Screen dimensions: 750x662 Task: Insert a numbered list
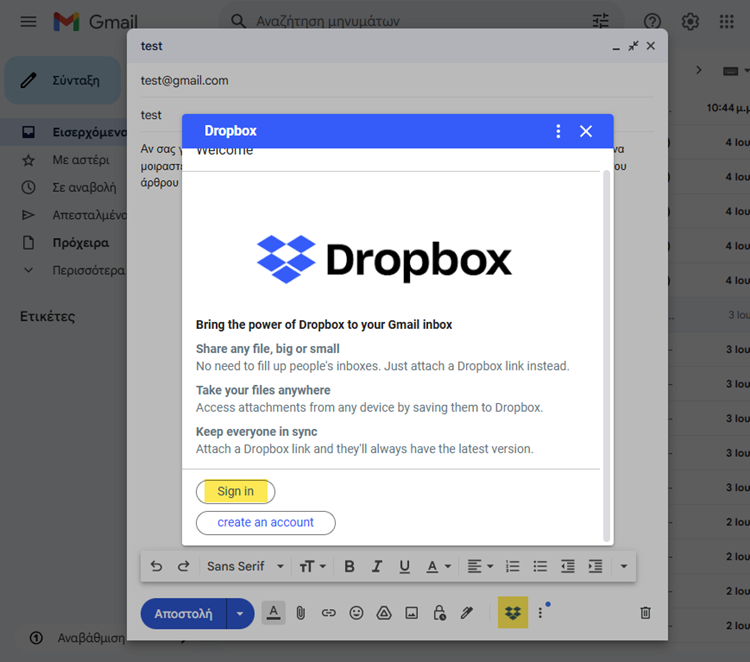pos(512,566)
